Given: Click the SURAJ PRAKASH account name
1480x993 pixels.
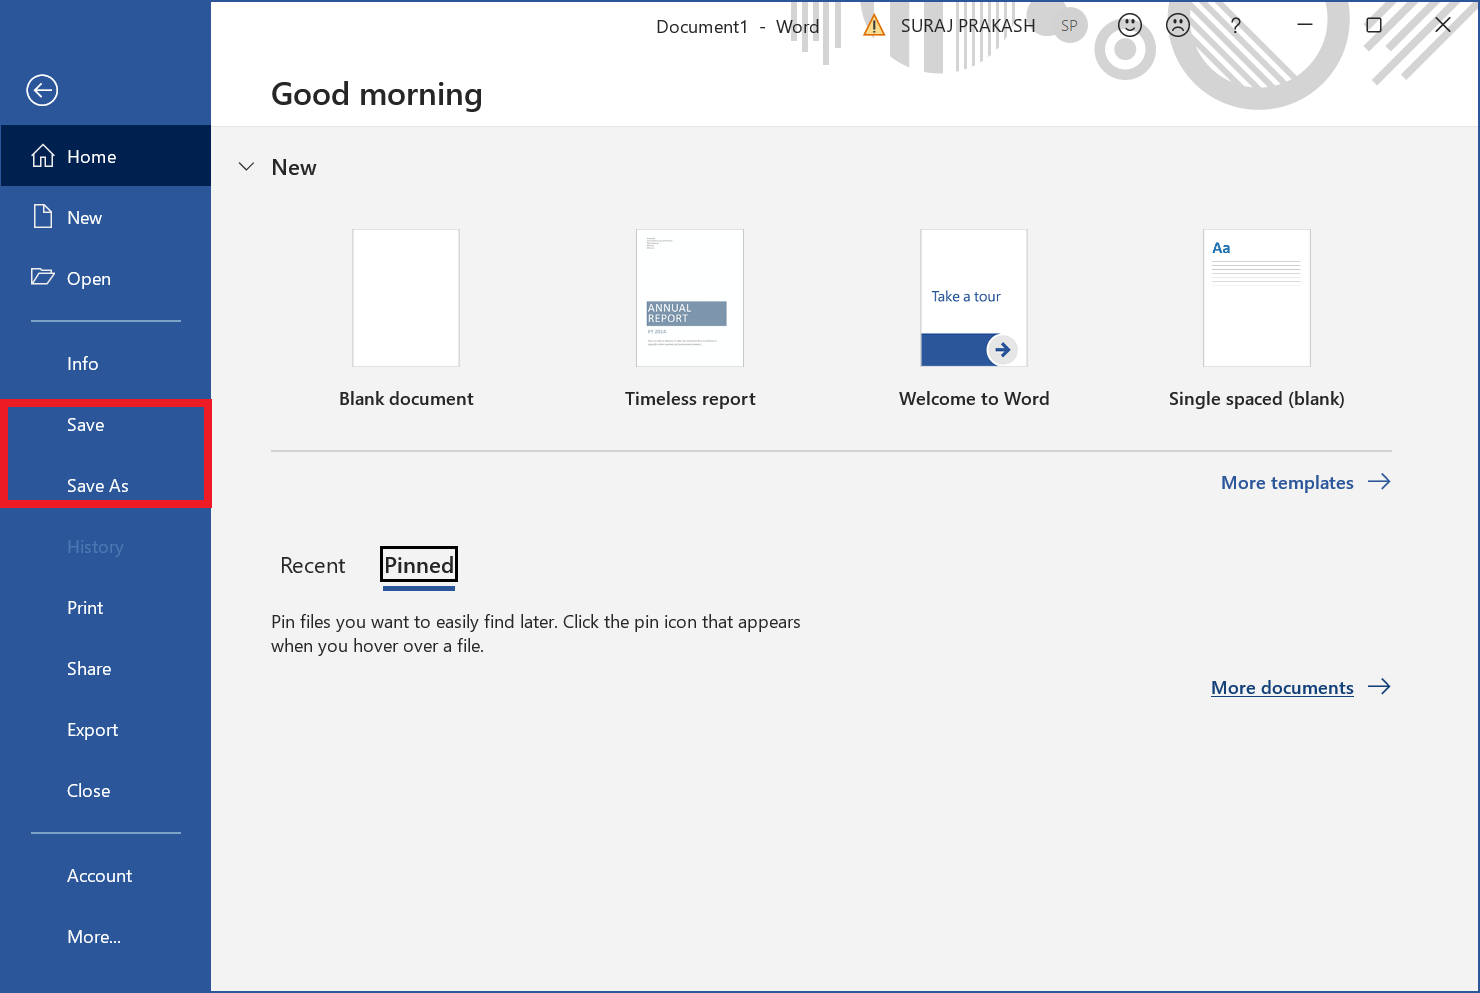Looking at the screenshot, I should point(968,26).
